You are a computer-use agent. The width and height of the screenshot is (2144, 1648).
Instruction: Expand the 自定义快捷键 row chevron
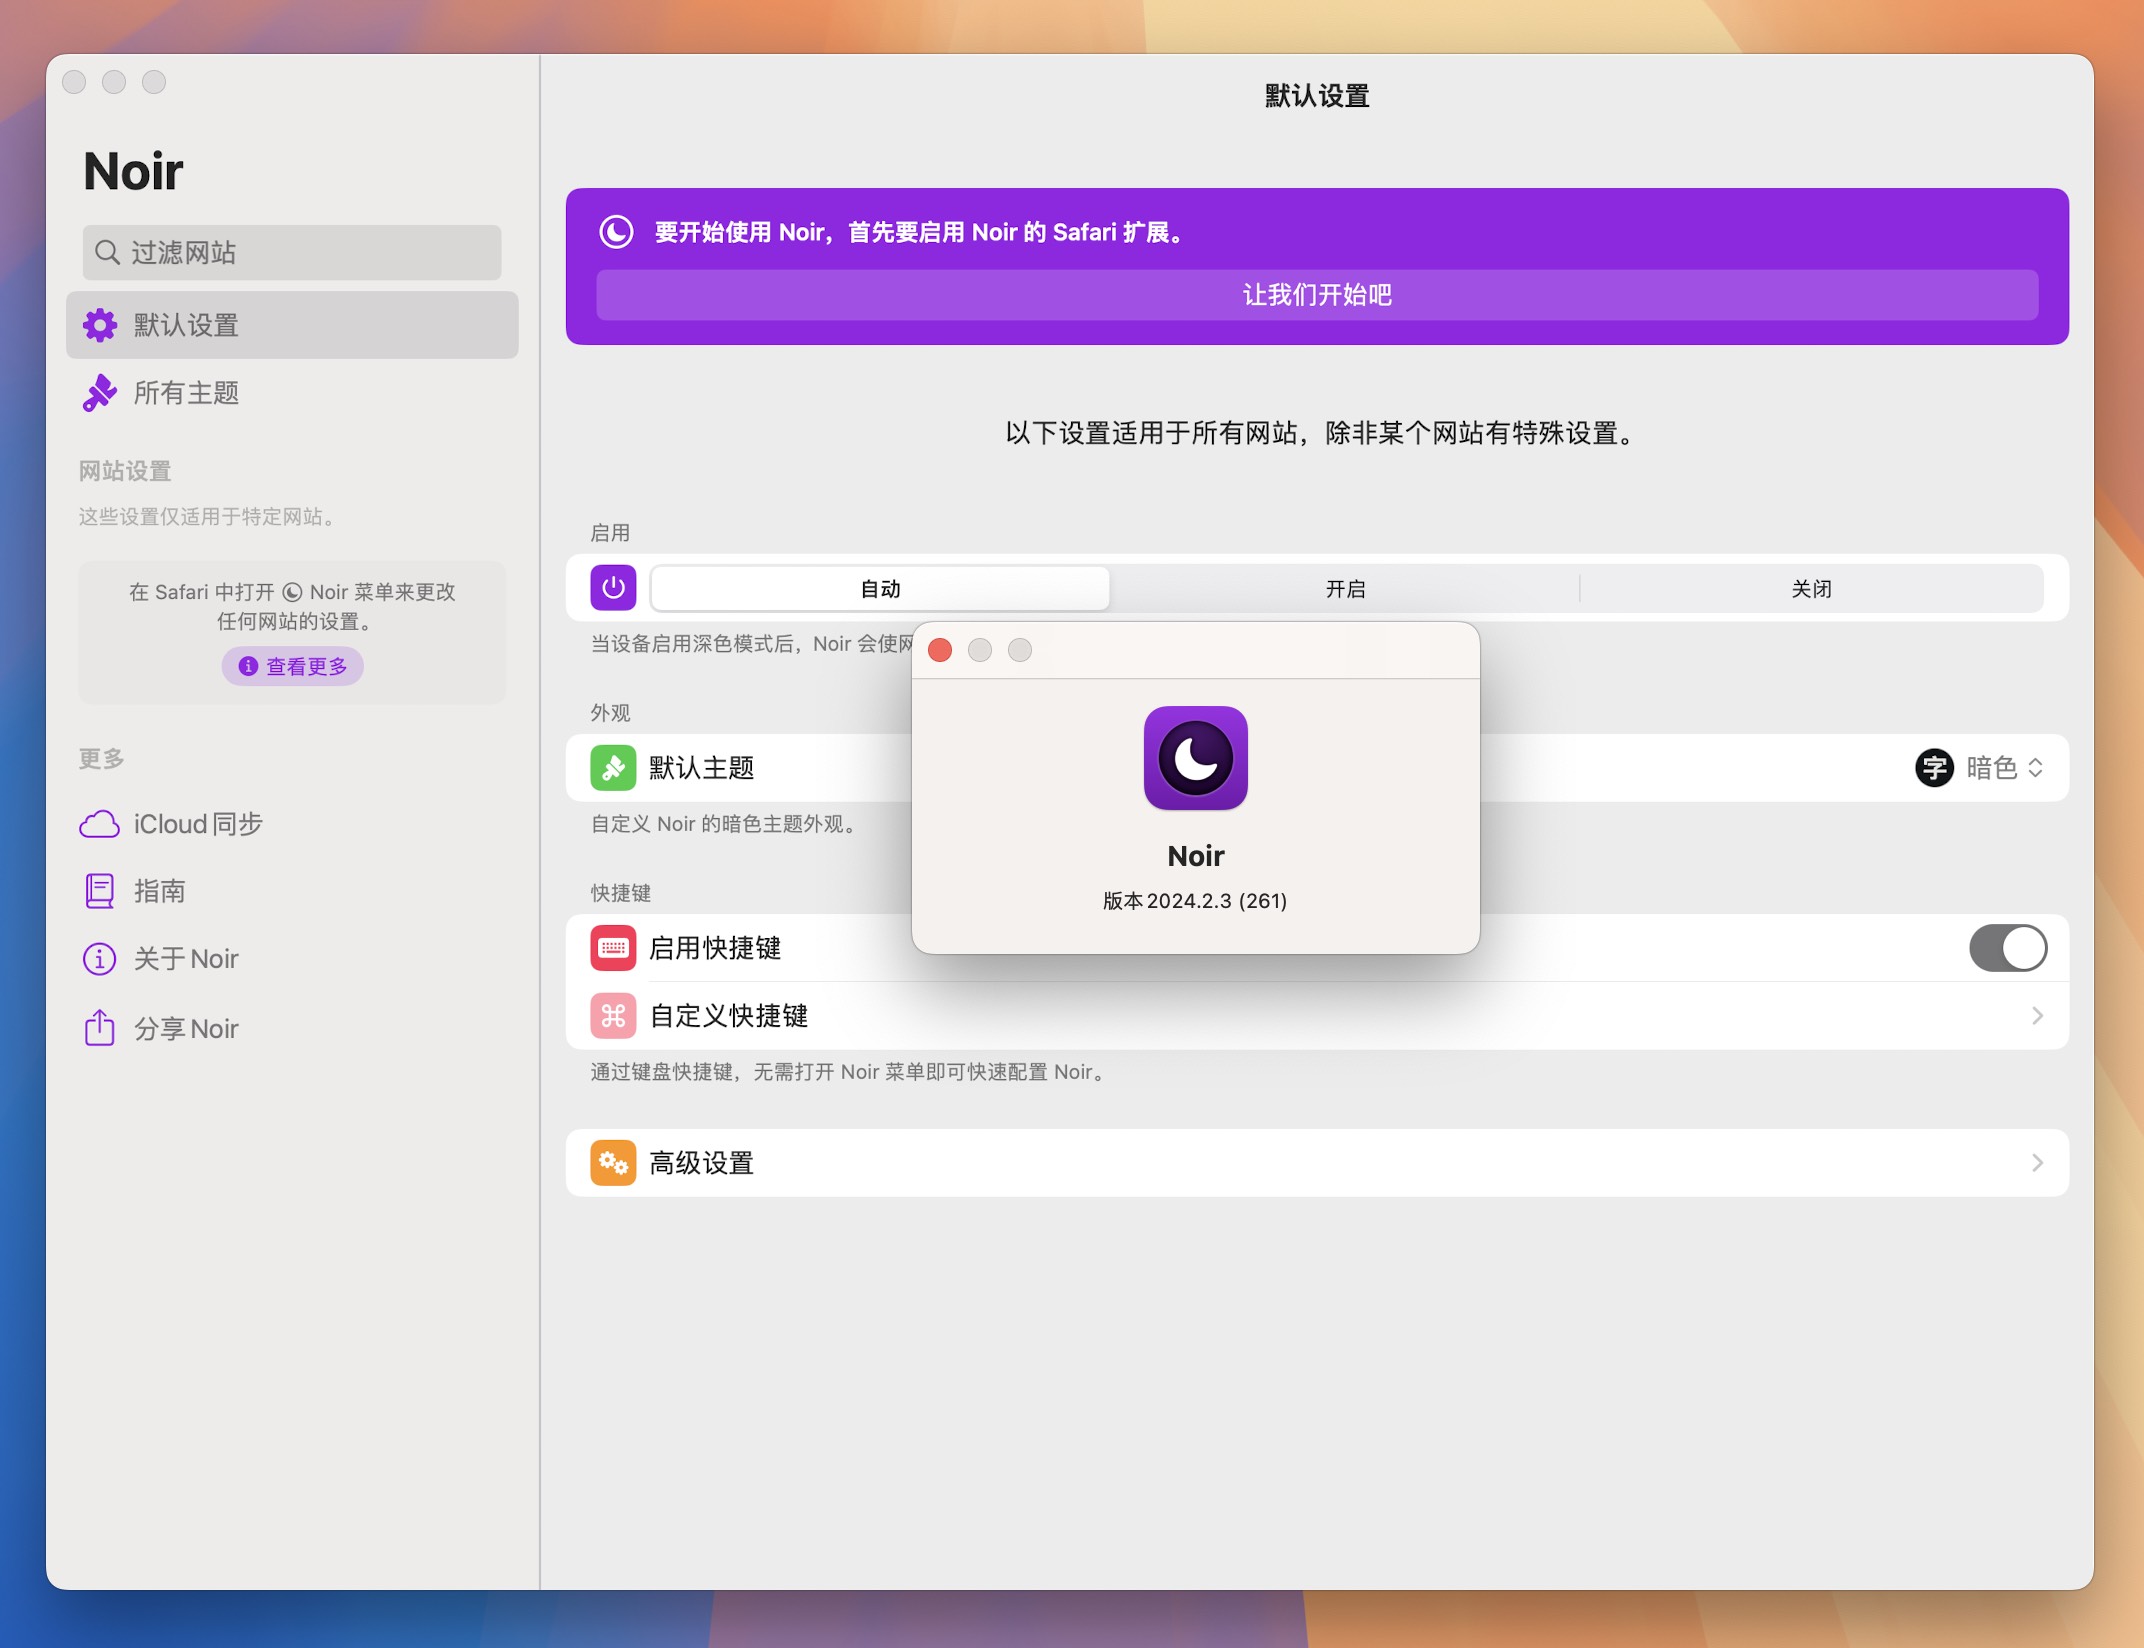click(x=2037, y=1016)
